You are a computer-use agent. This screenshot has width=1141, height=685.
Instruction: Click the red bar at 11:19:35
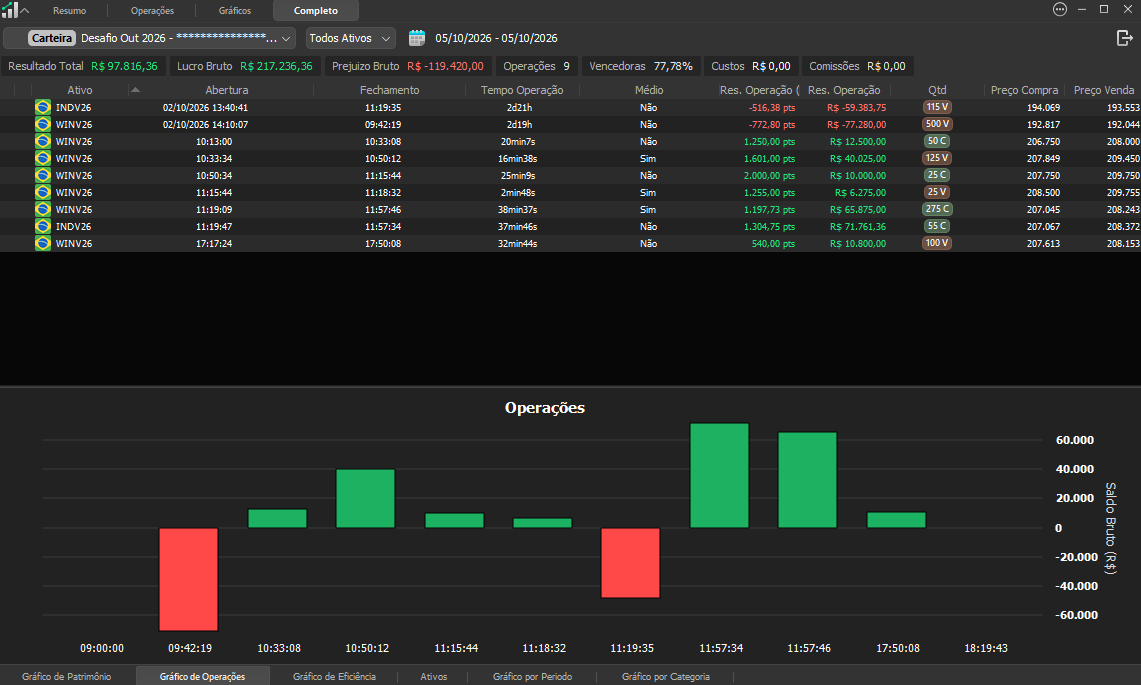pyautogui.click(x=630, y=563)
